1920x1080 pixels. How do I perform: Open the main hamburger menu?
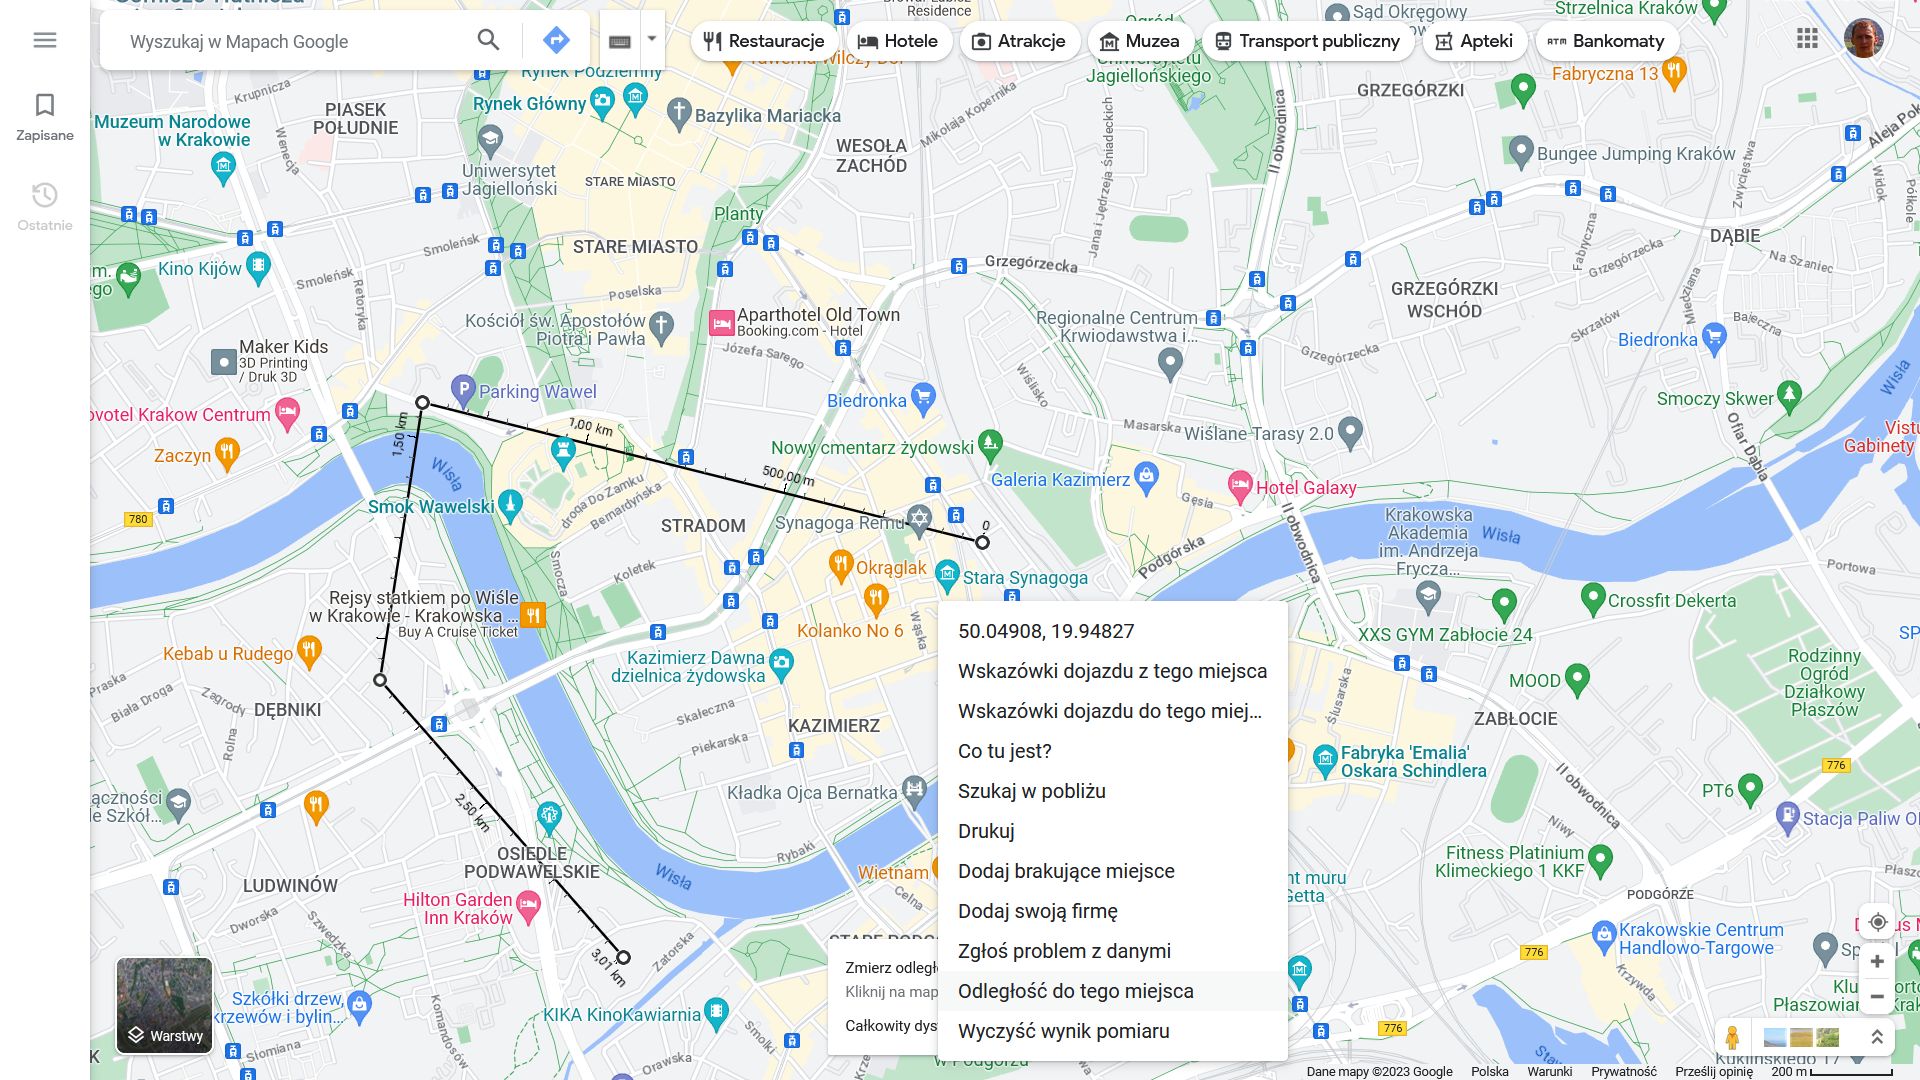pyautogui.click(x=45, y=39)
